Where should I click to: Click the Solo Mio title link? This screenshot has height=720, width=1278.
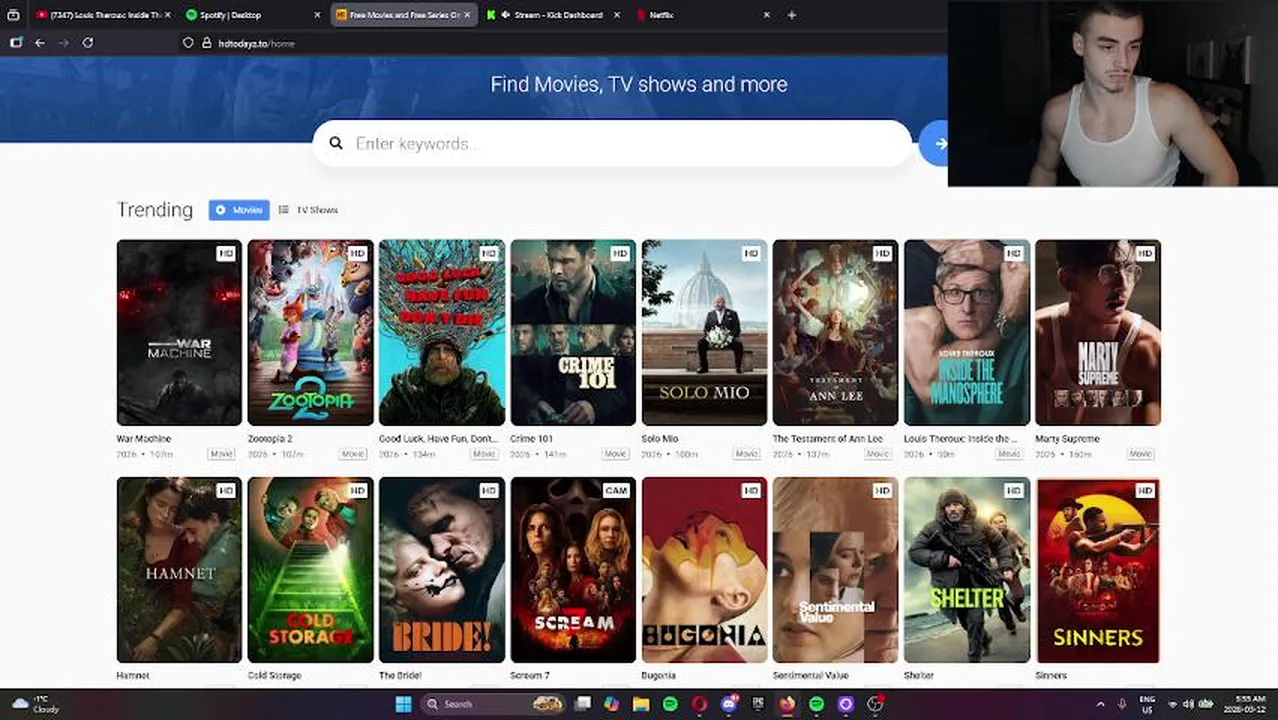pos(660,439)
